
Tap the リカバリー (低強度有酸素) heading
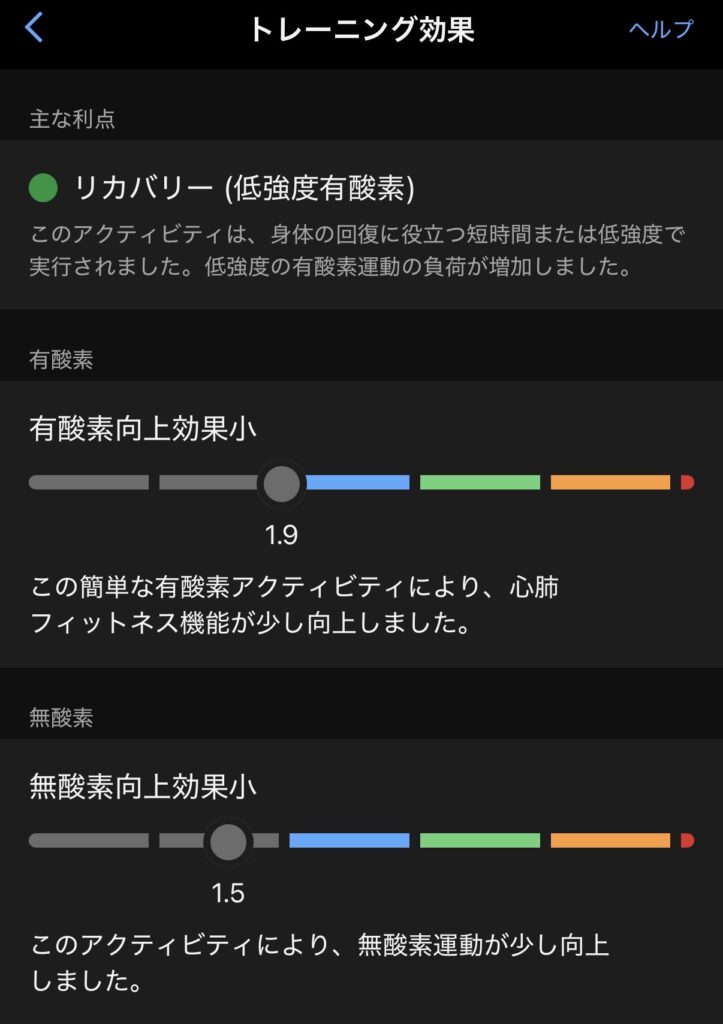(x=245, y=187)
